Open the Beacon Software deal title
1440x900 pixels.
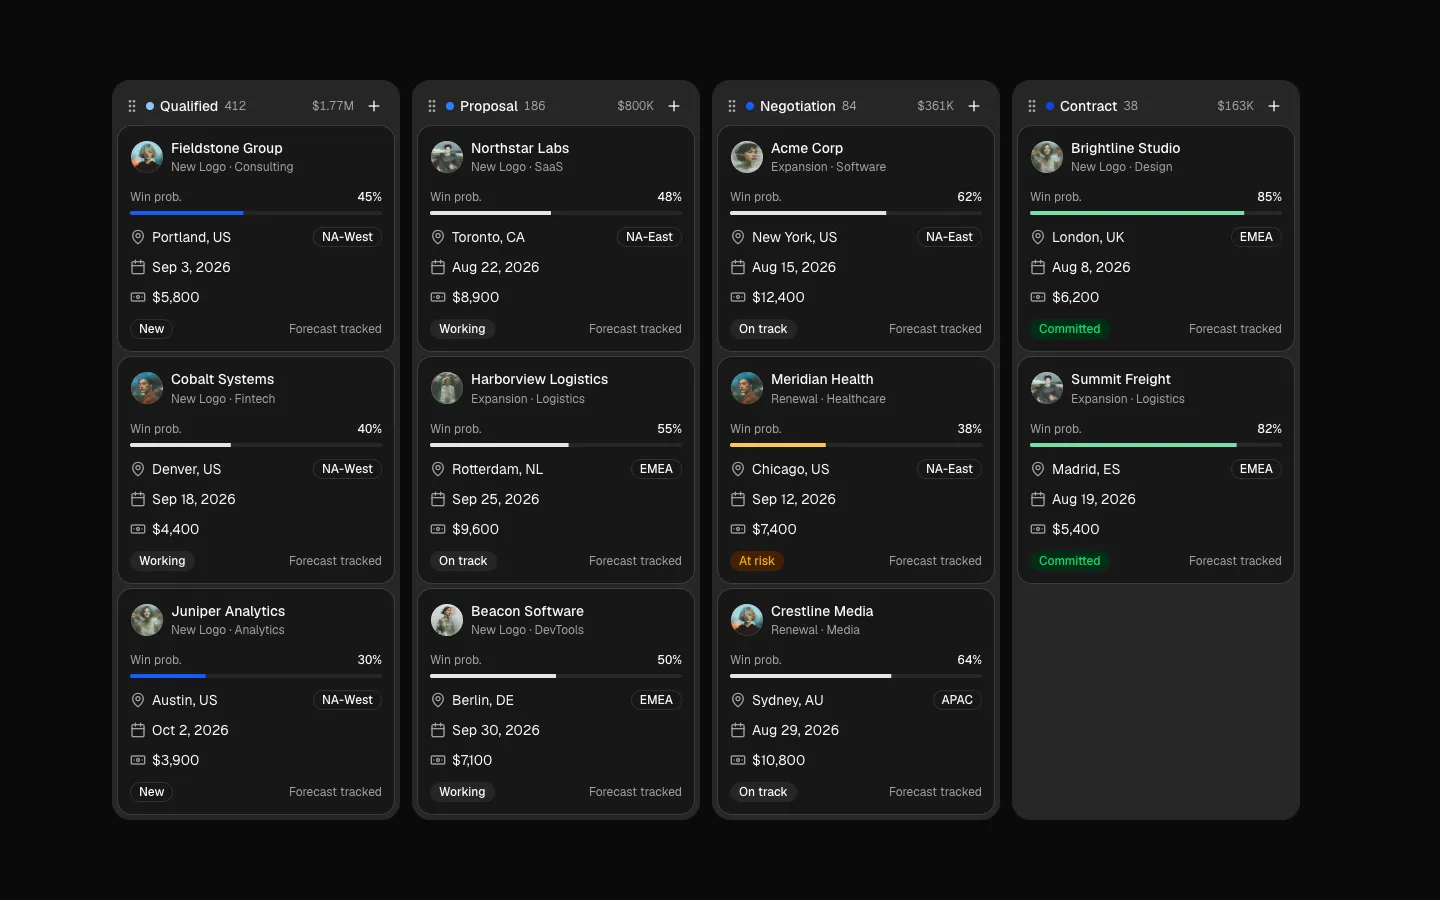tap(527, 611)
